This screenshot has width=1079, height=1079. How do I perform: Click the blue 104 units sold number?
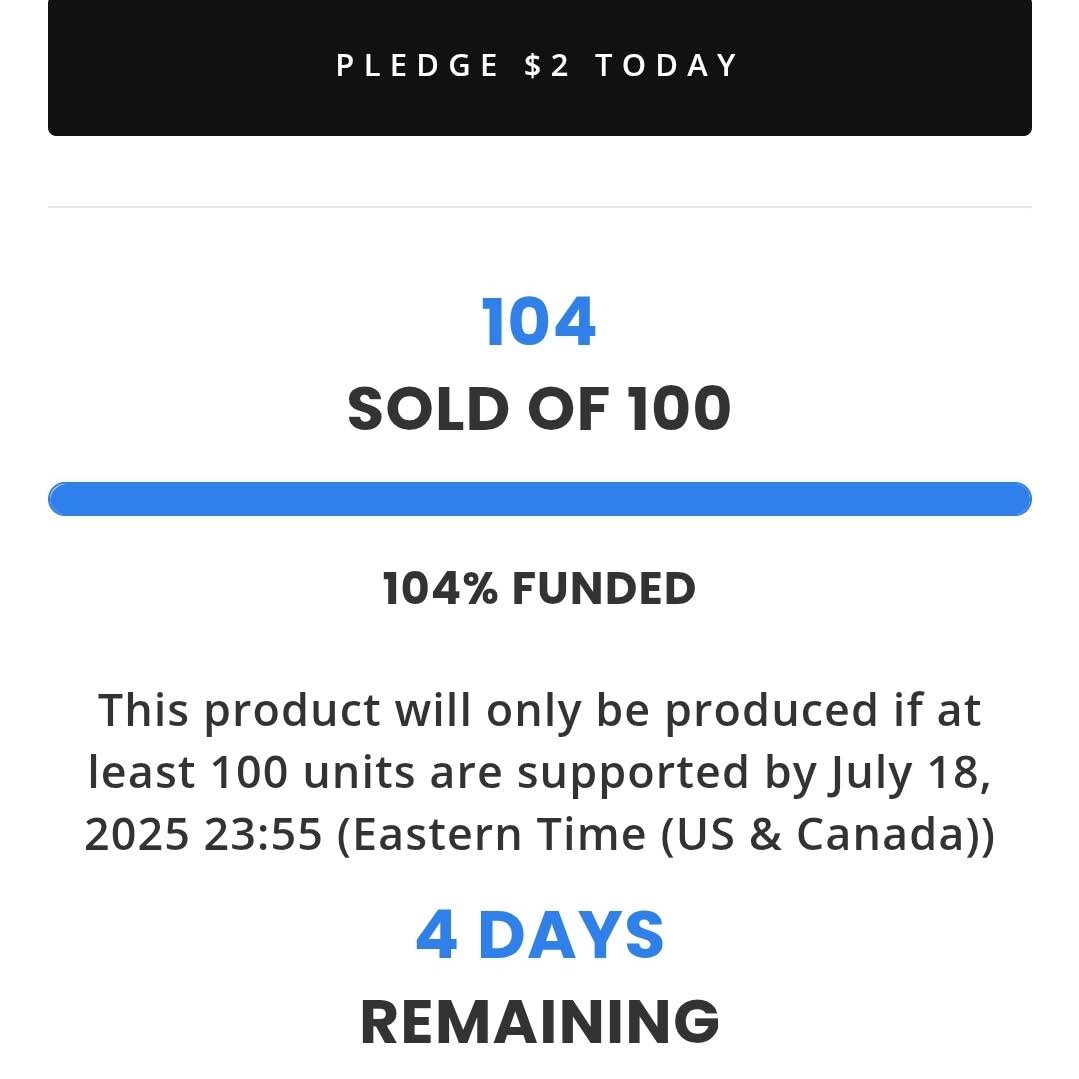click(539, 323)
